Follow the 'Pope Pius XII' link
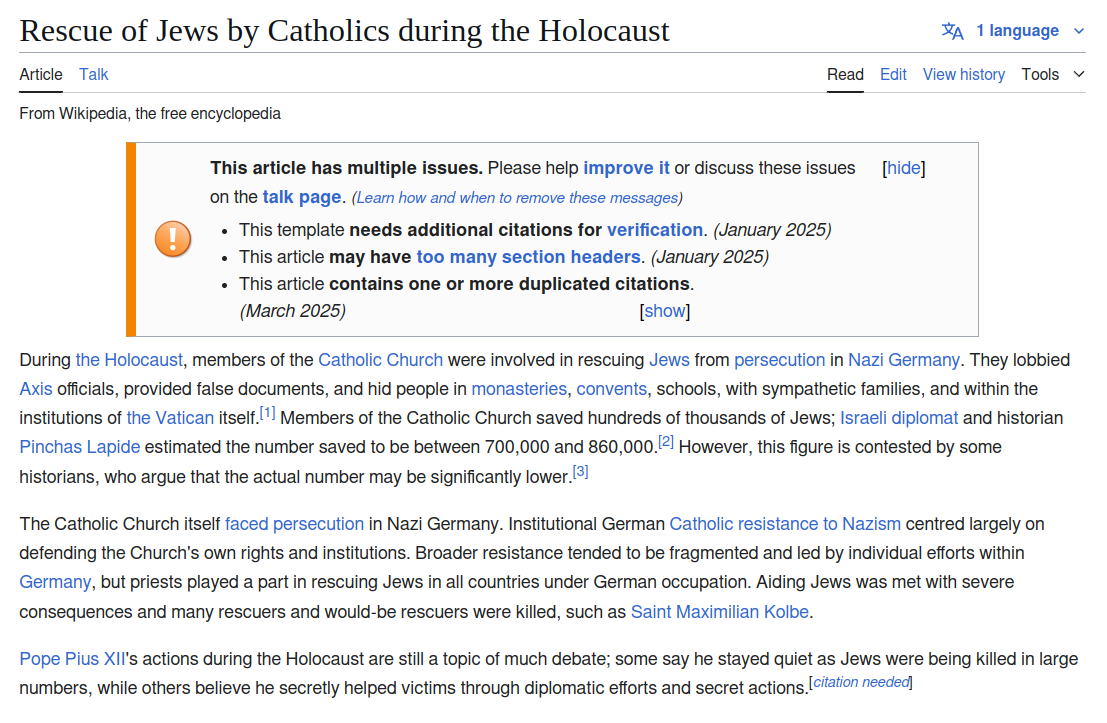 (x=72, y=659)
